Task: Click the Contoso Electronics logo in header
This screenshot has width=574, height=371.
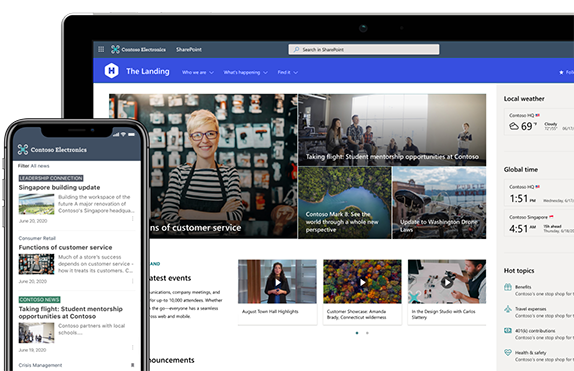Action: [138, 49]
